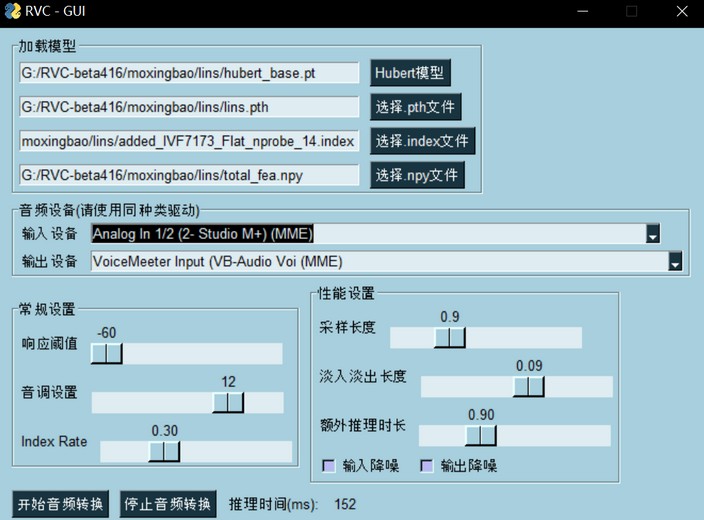The image size is (704, 520).
Task: Click the 性能设置 group label
Action: (346, 293)
